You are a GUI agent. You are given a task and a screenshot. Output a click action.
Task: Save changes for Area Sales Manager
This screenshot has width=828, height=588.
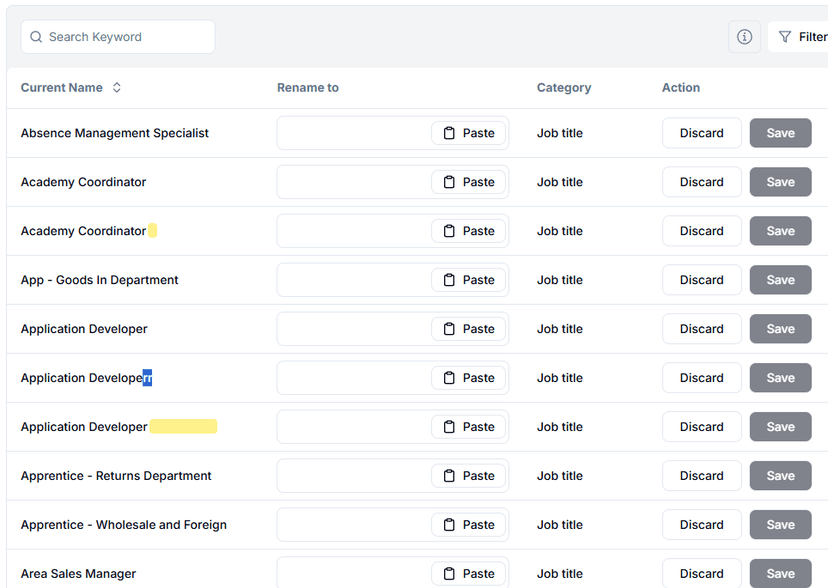pos(780,573)
